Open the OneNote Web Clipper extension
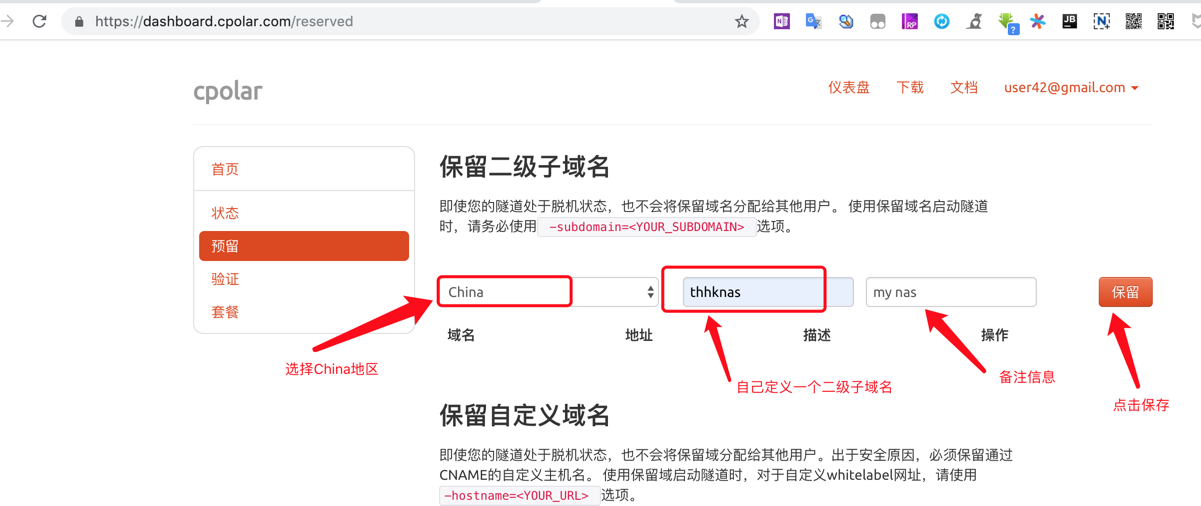 point(782,21)
